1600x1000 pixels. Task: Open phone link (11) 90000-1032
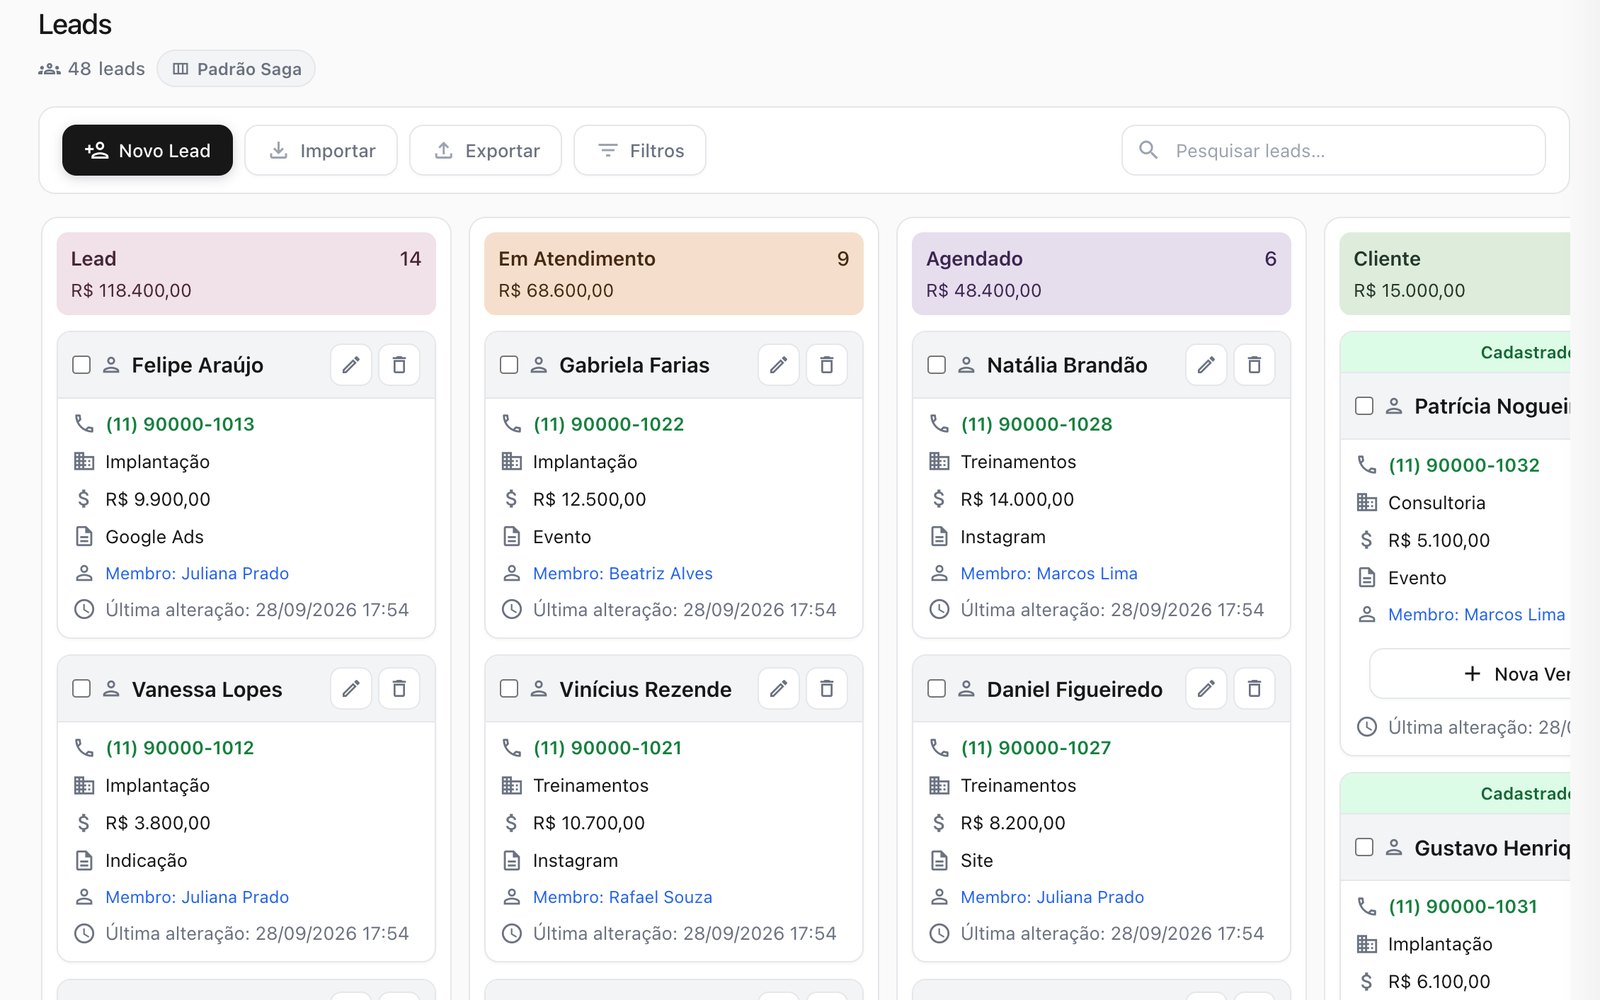(x=1464, y=465)
